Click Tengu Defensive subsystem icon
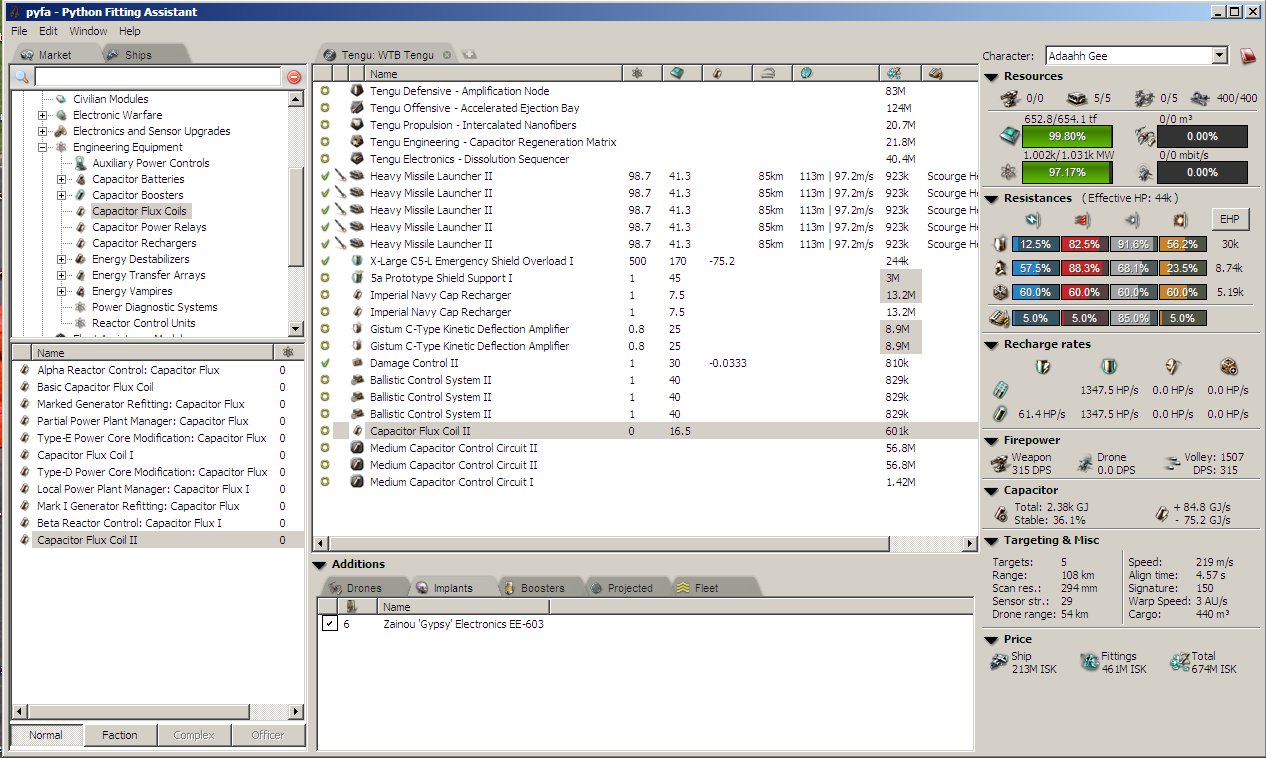Screen dimensions: 1266x758 (357, 91)
